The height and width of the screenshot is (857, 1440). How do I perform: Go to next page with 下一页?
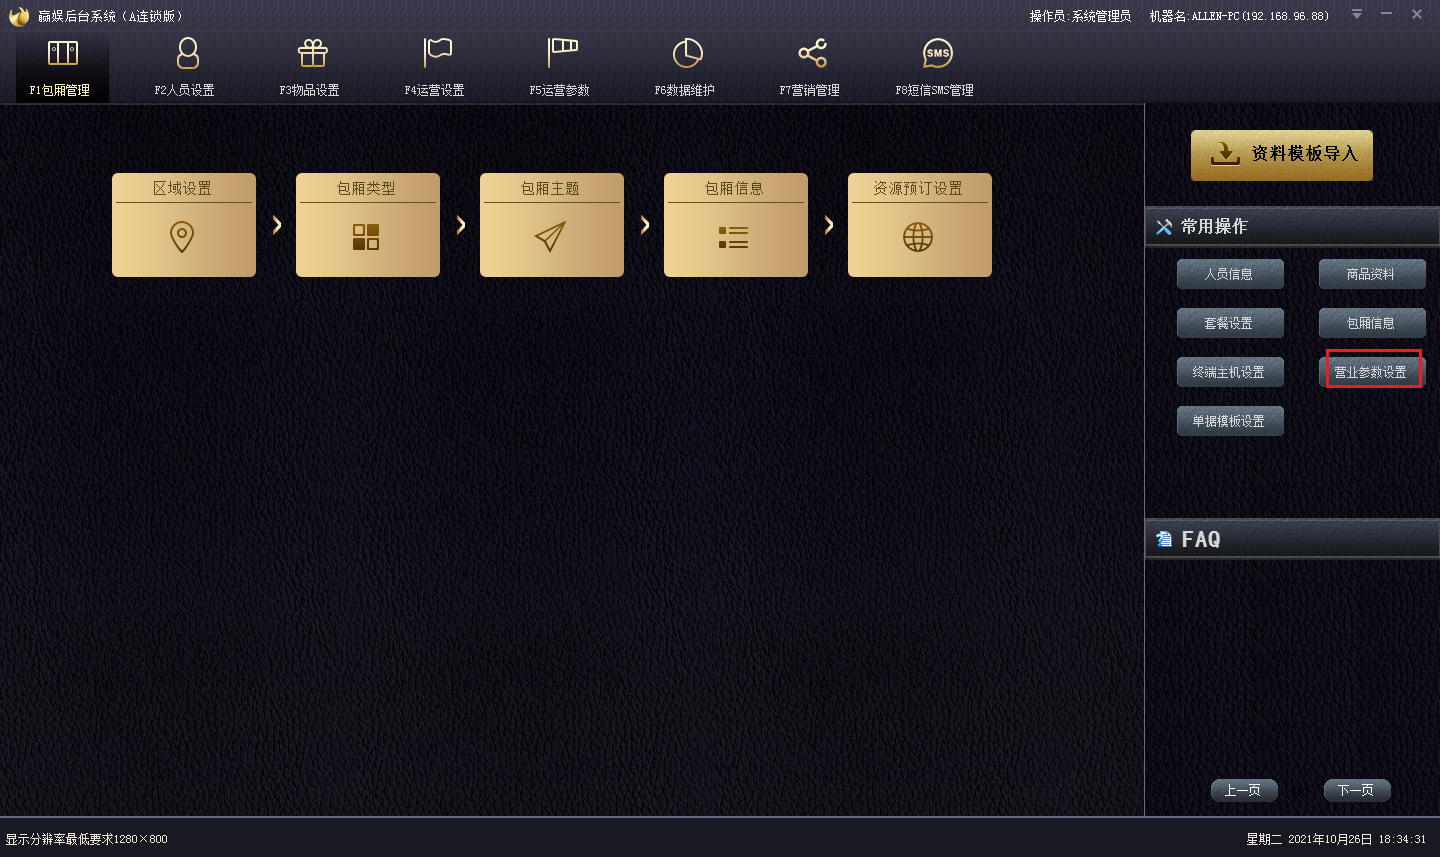click(x=1357, y=790)
